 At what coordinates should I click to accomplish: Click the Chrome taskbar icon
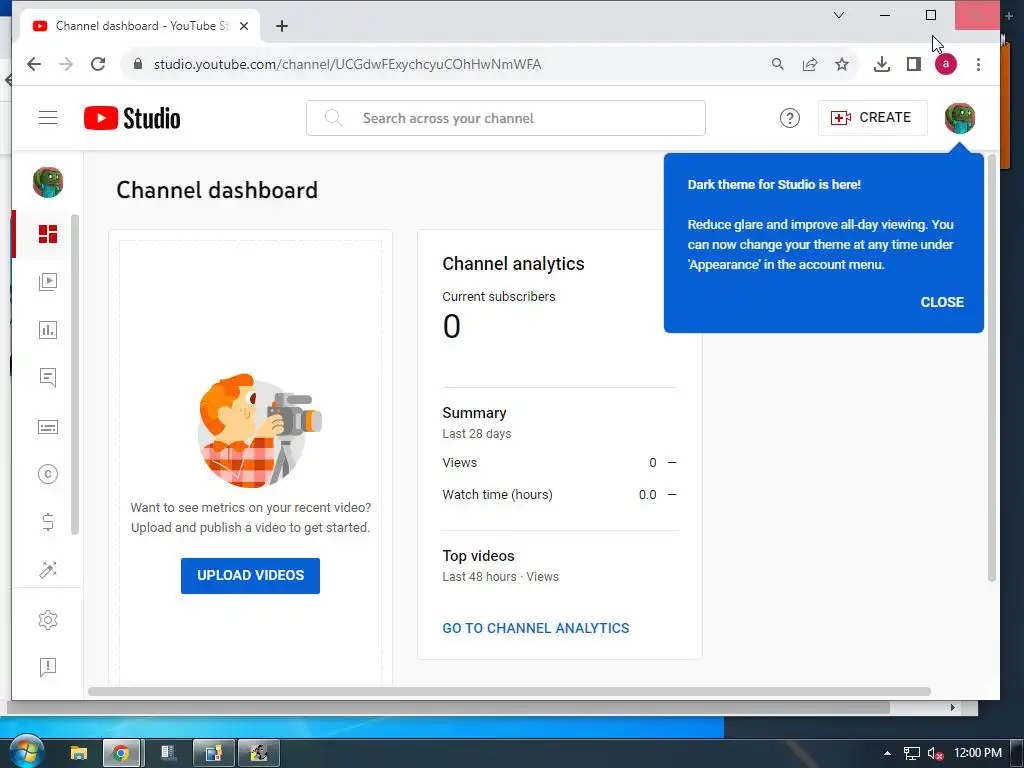coord(121,753)
